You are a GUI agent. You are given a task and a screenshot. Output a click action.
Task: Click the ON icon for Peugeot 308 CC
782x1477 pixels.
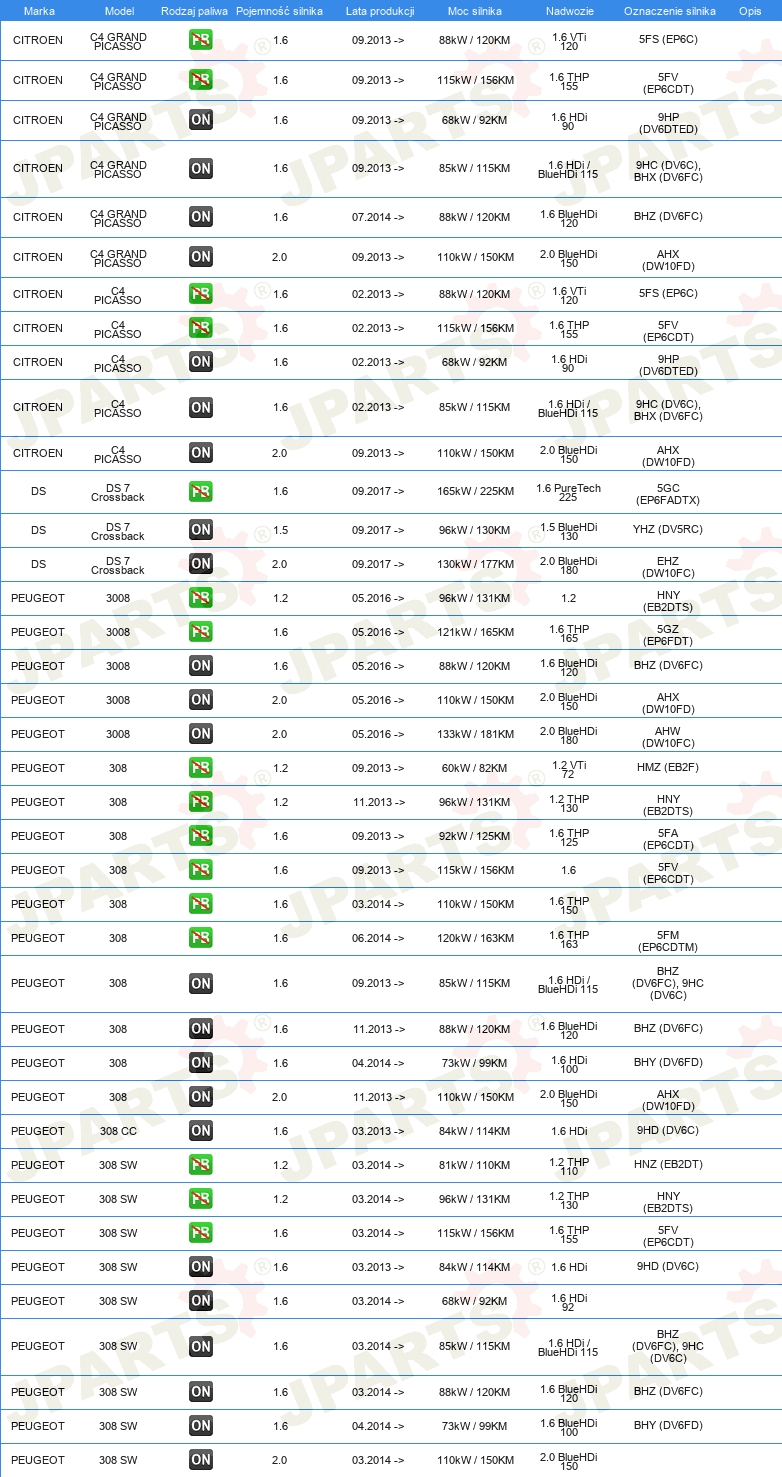pyautogui.click(x=201, y=1131)
